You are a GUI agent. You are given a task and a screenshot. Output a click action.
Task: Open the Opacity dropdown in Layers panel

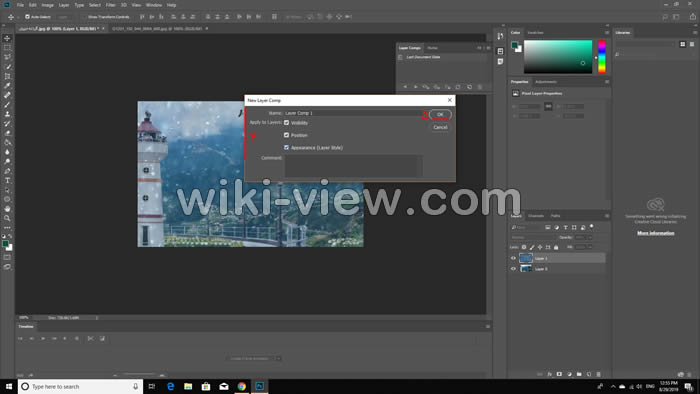590,237
